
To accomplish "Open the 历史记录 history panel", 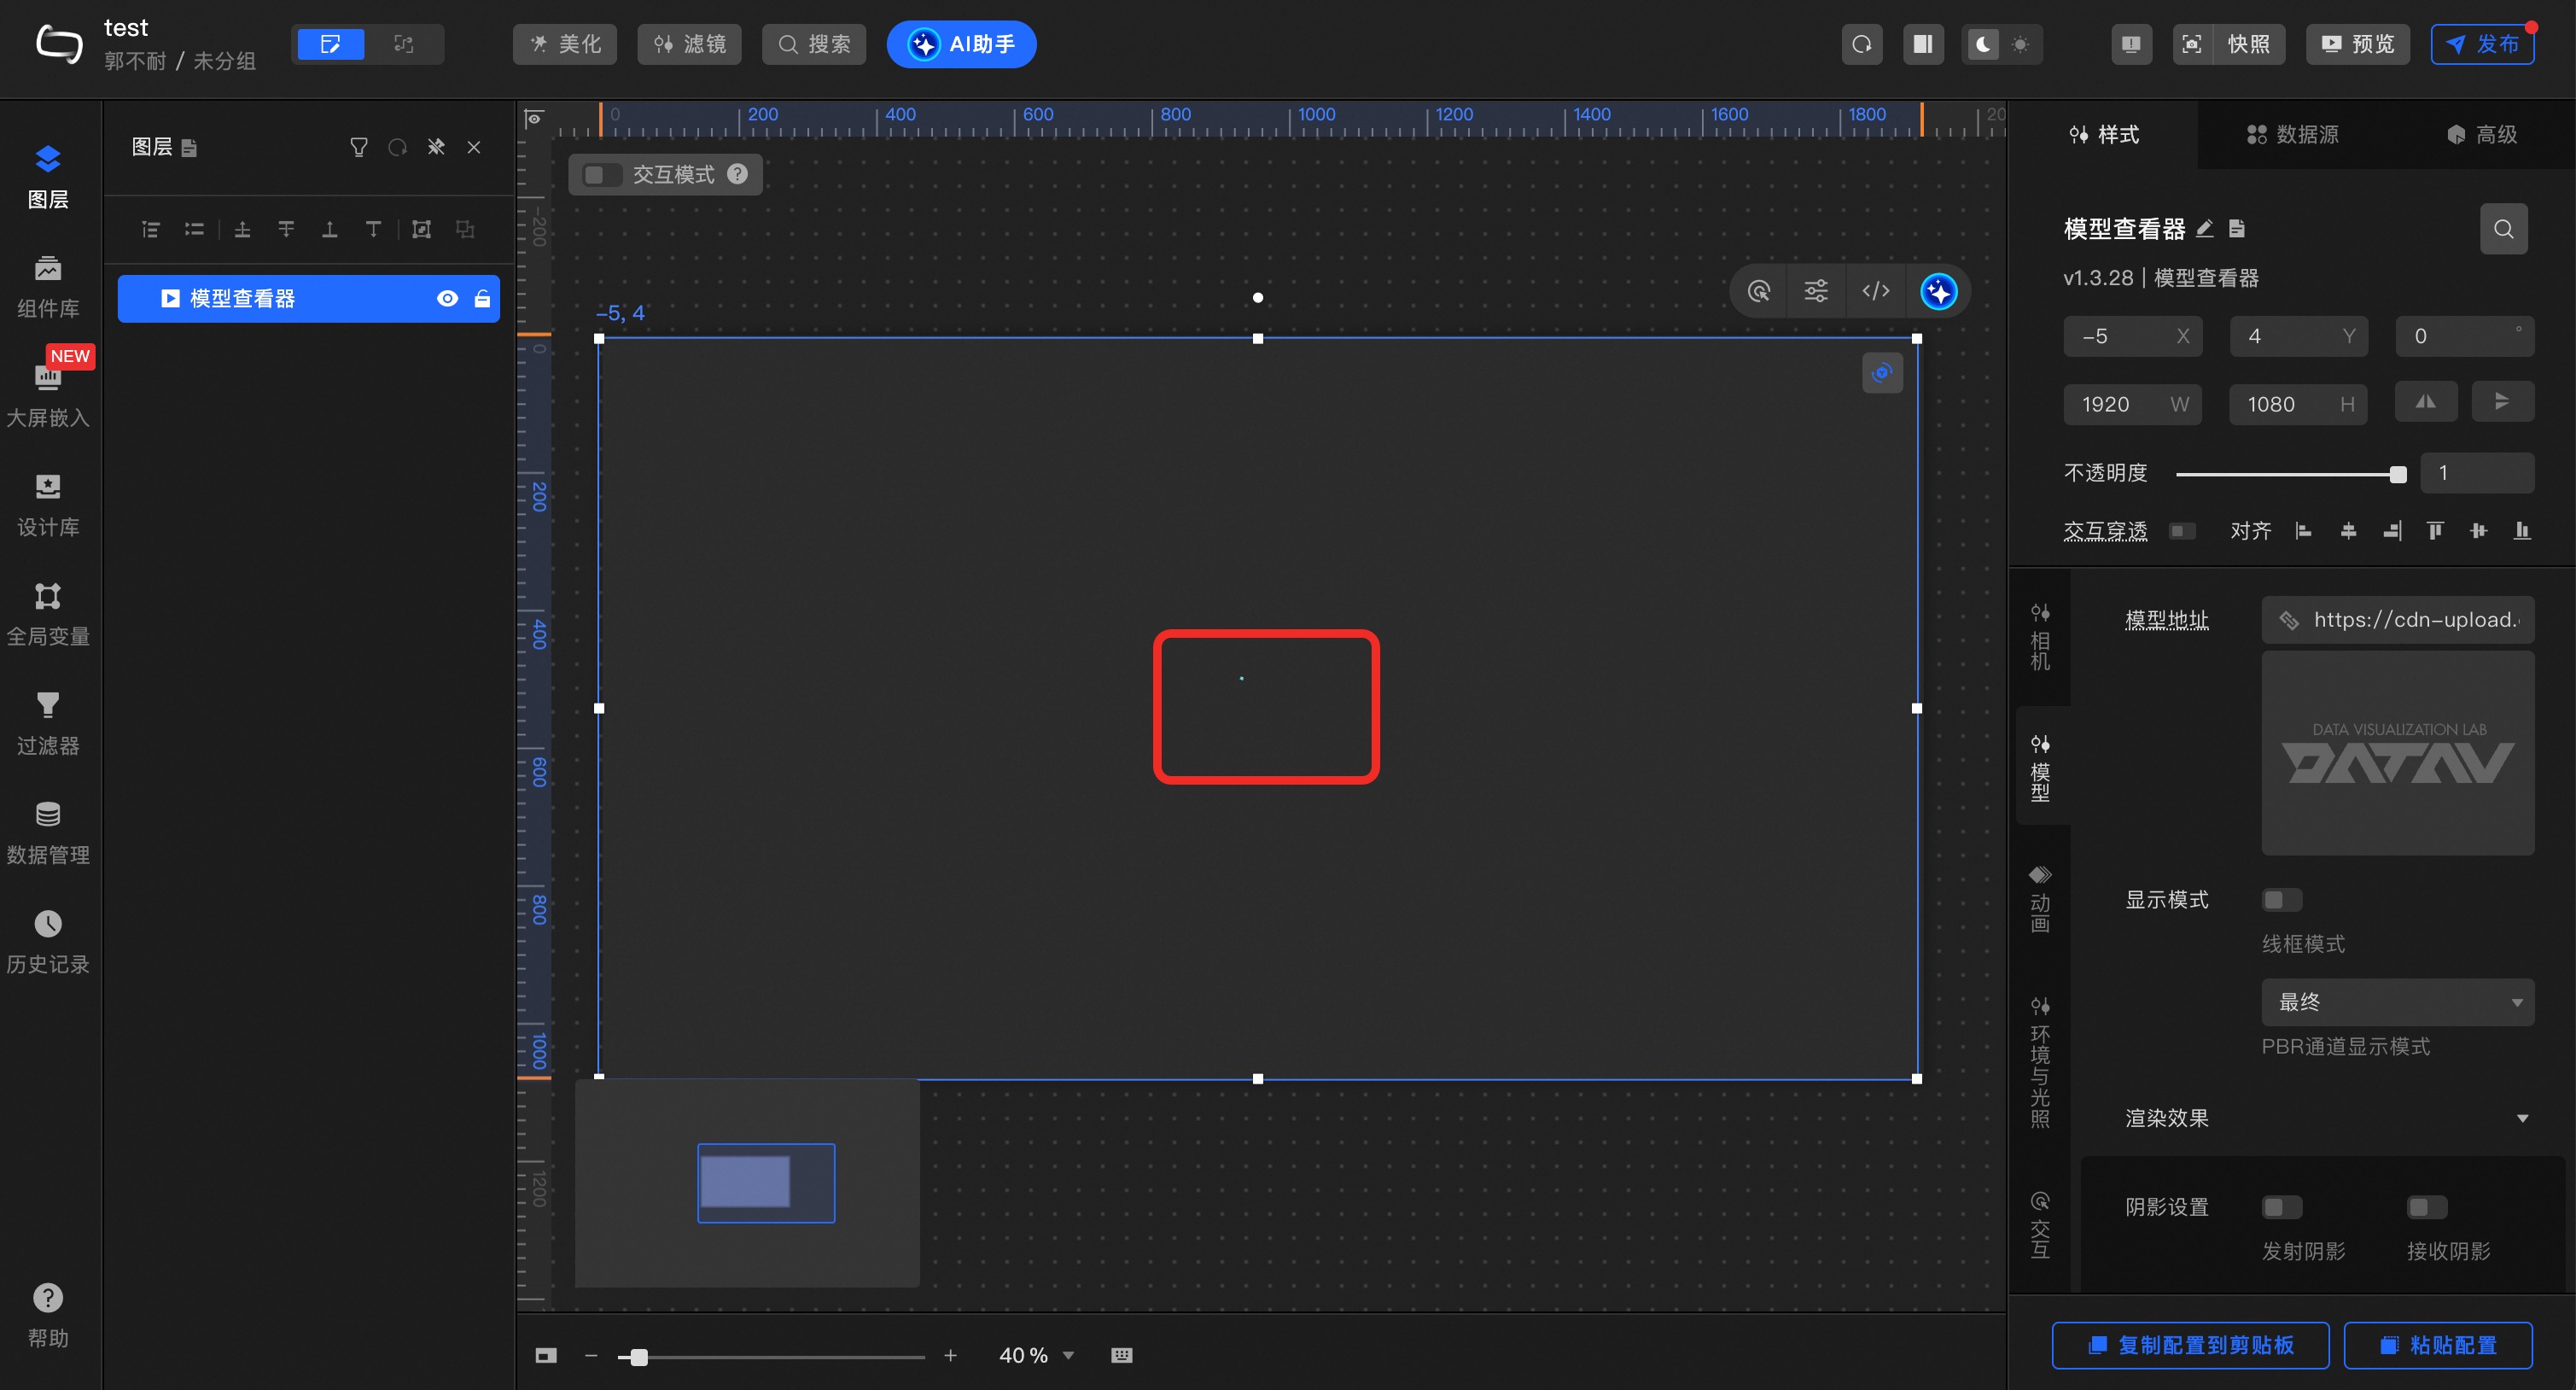I will (x=47, y=942).
